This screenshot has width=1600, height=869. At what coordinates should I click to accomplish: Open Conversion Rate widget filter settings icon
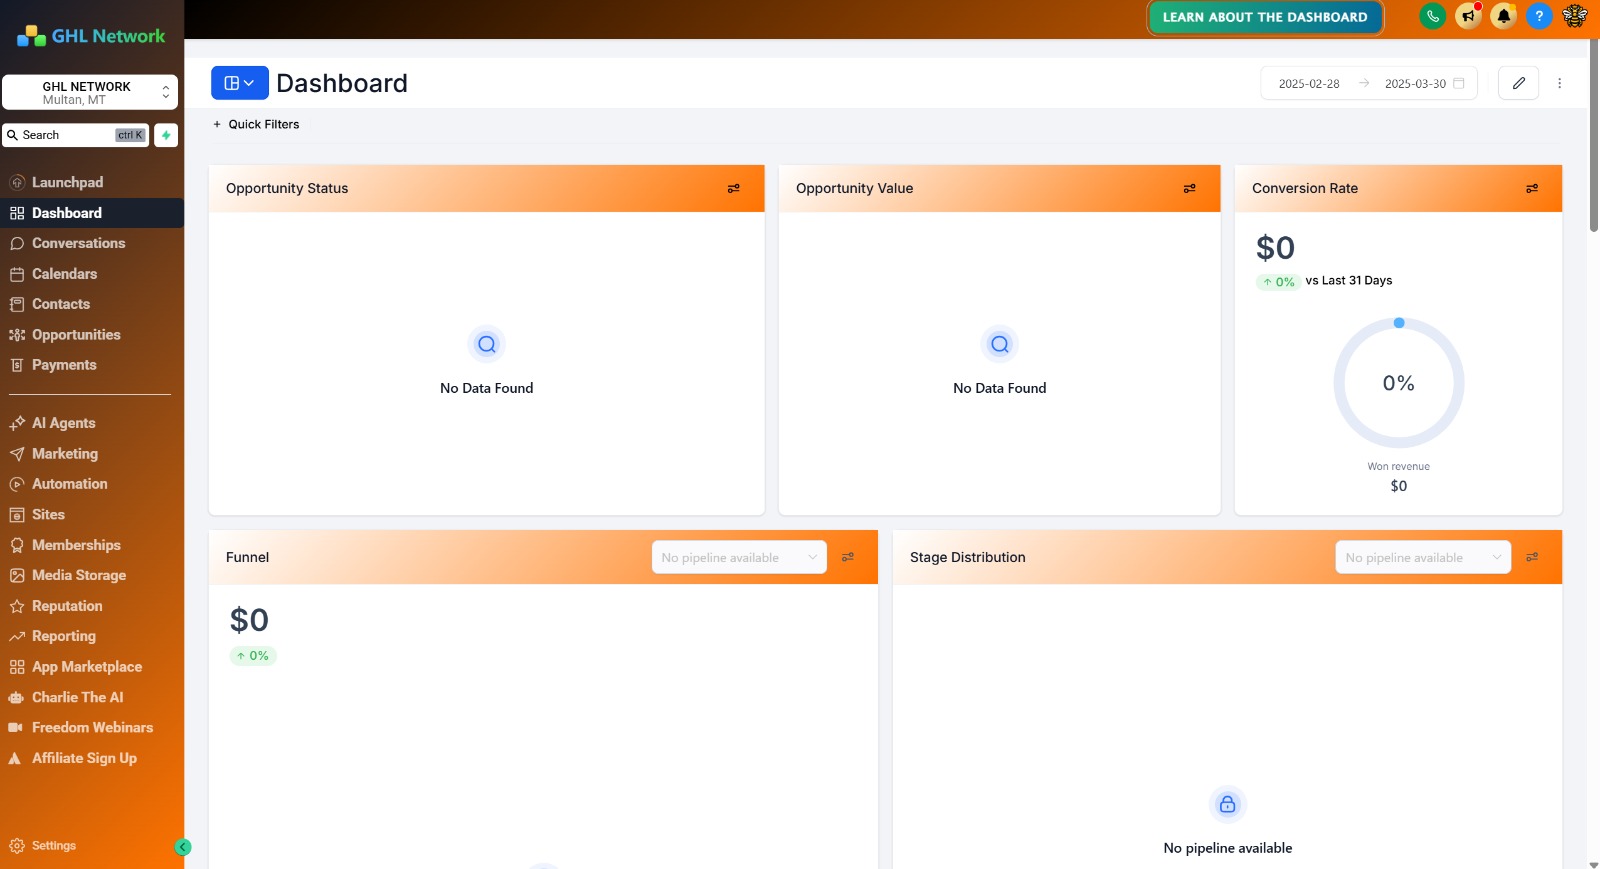point(1532,188)
